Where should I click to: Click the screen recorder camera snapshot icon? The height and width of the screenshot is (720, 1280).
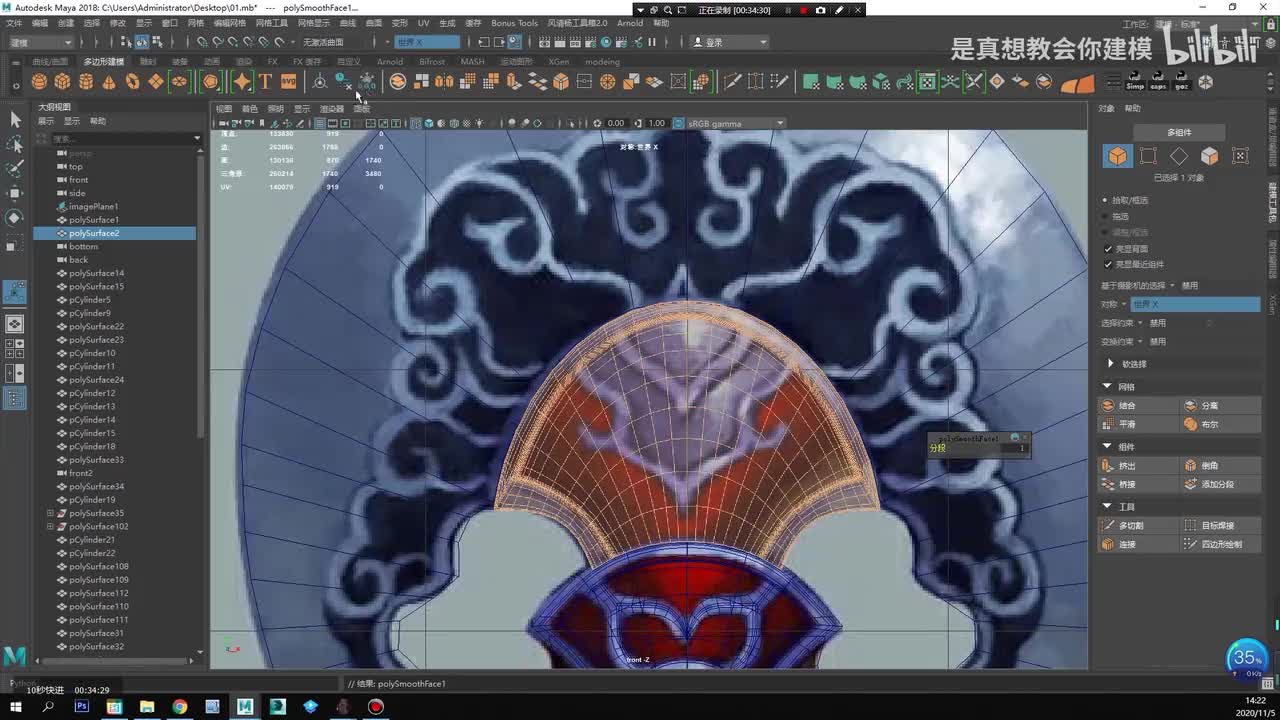(821, 10)
